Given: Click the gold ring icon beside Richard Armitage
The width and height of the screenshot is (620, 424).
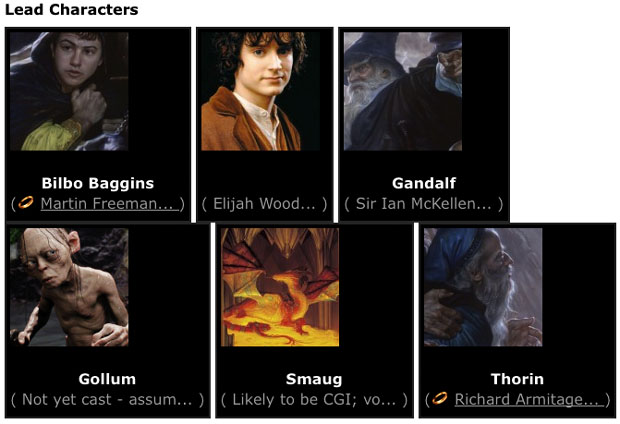Looking at the screenshot, I should tap(440, 398).
